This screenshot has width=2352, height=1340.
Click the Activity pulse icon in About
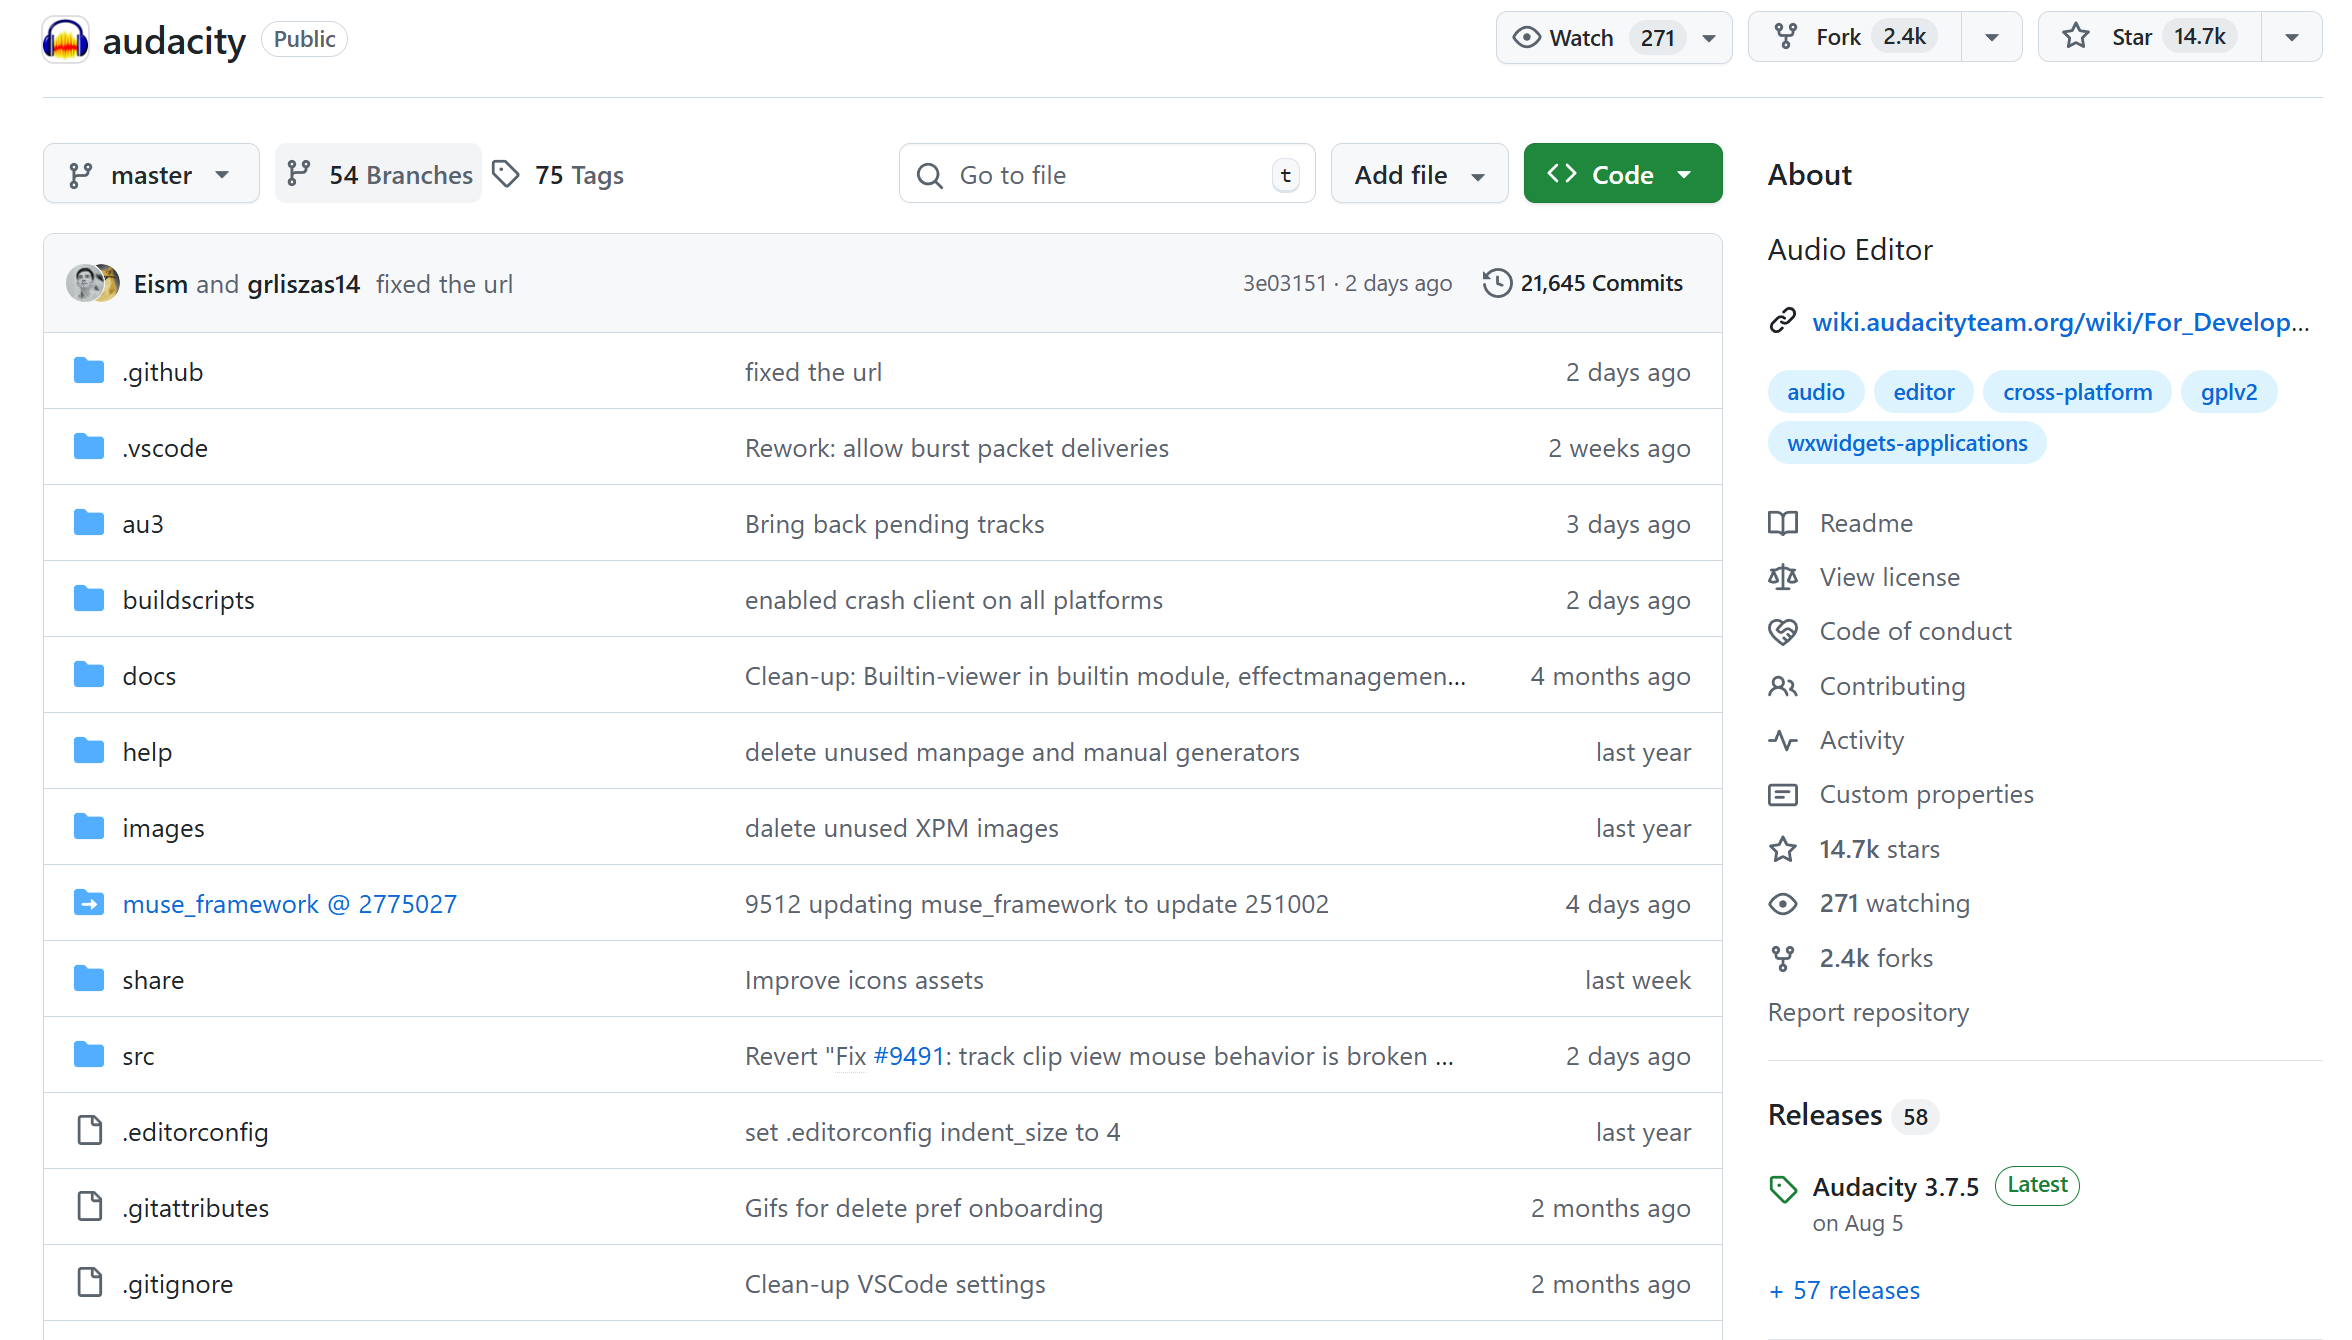coord(1782,740)
